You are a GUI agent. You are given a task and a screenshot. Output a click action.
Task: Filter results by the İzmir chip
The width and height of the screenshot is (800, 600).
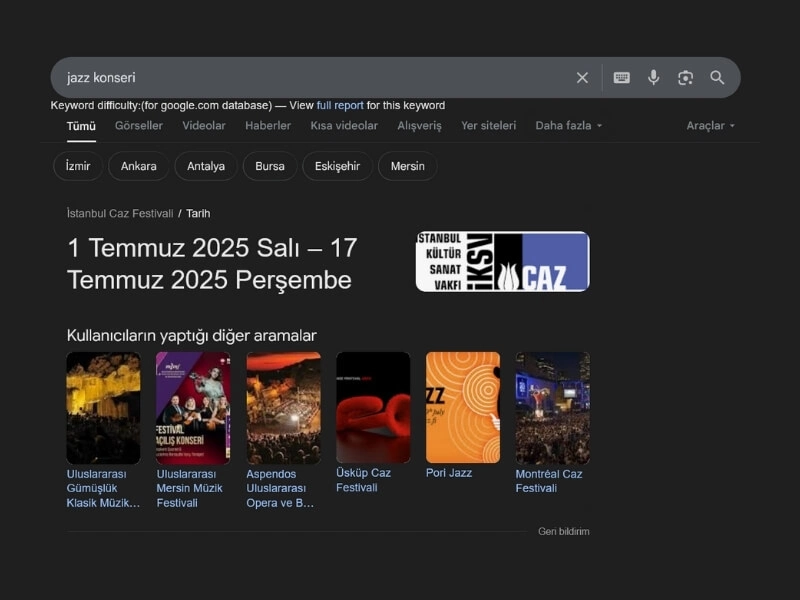78,166
